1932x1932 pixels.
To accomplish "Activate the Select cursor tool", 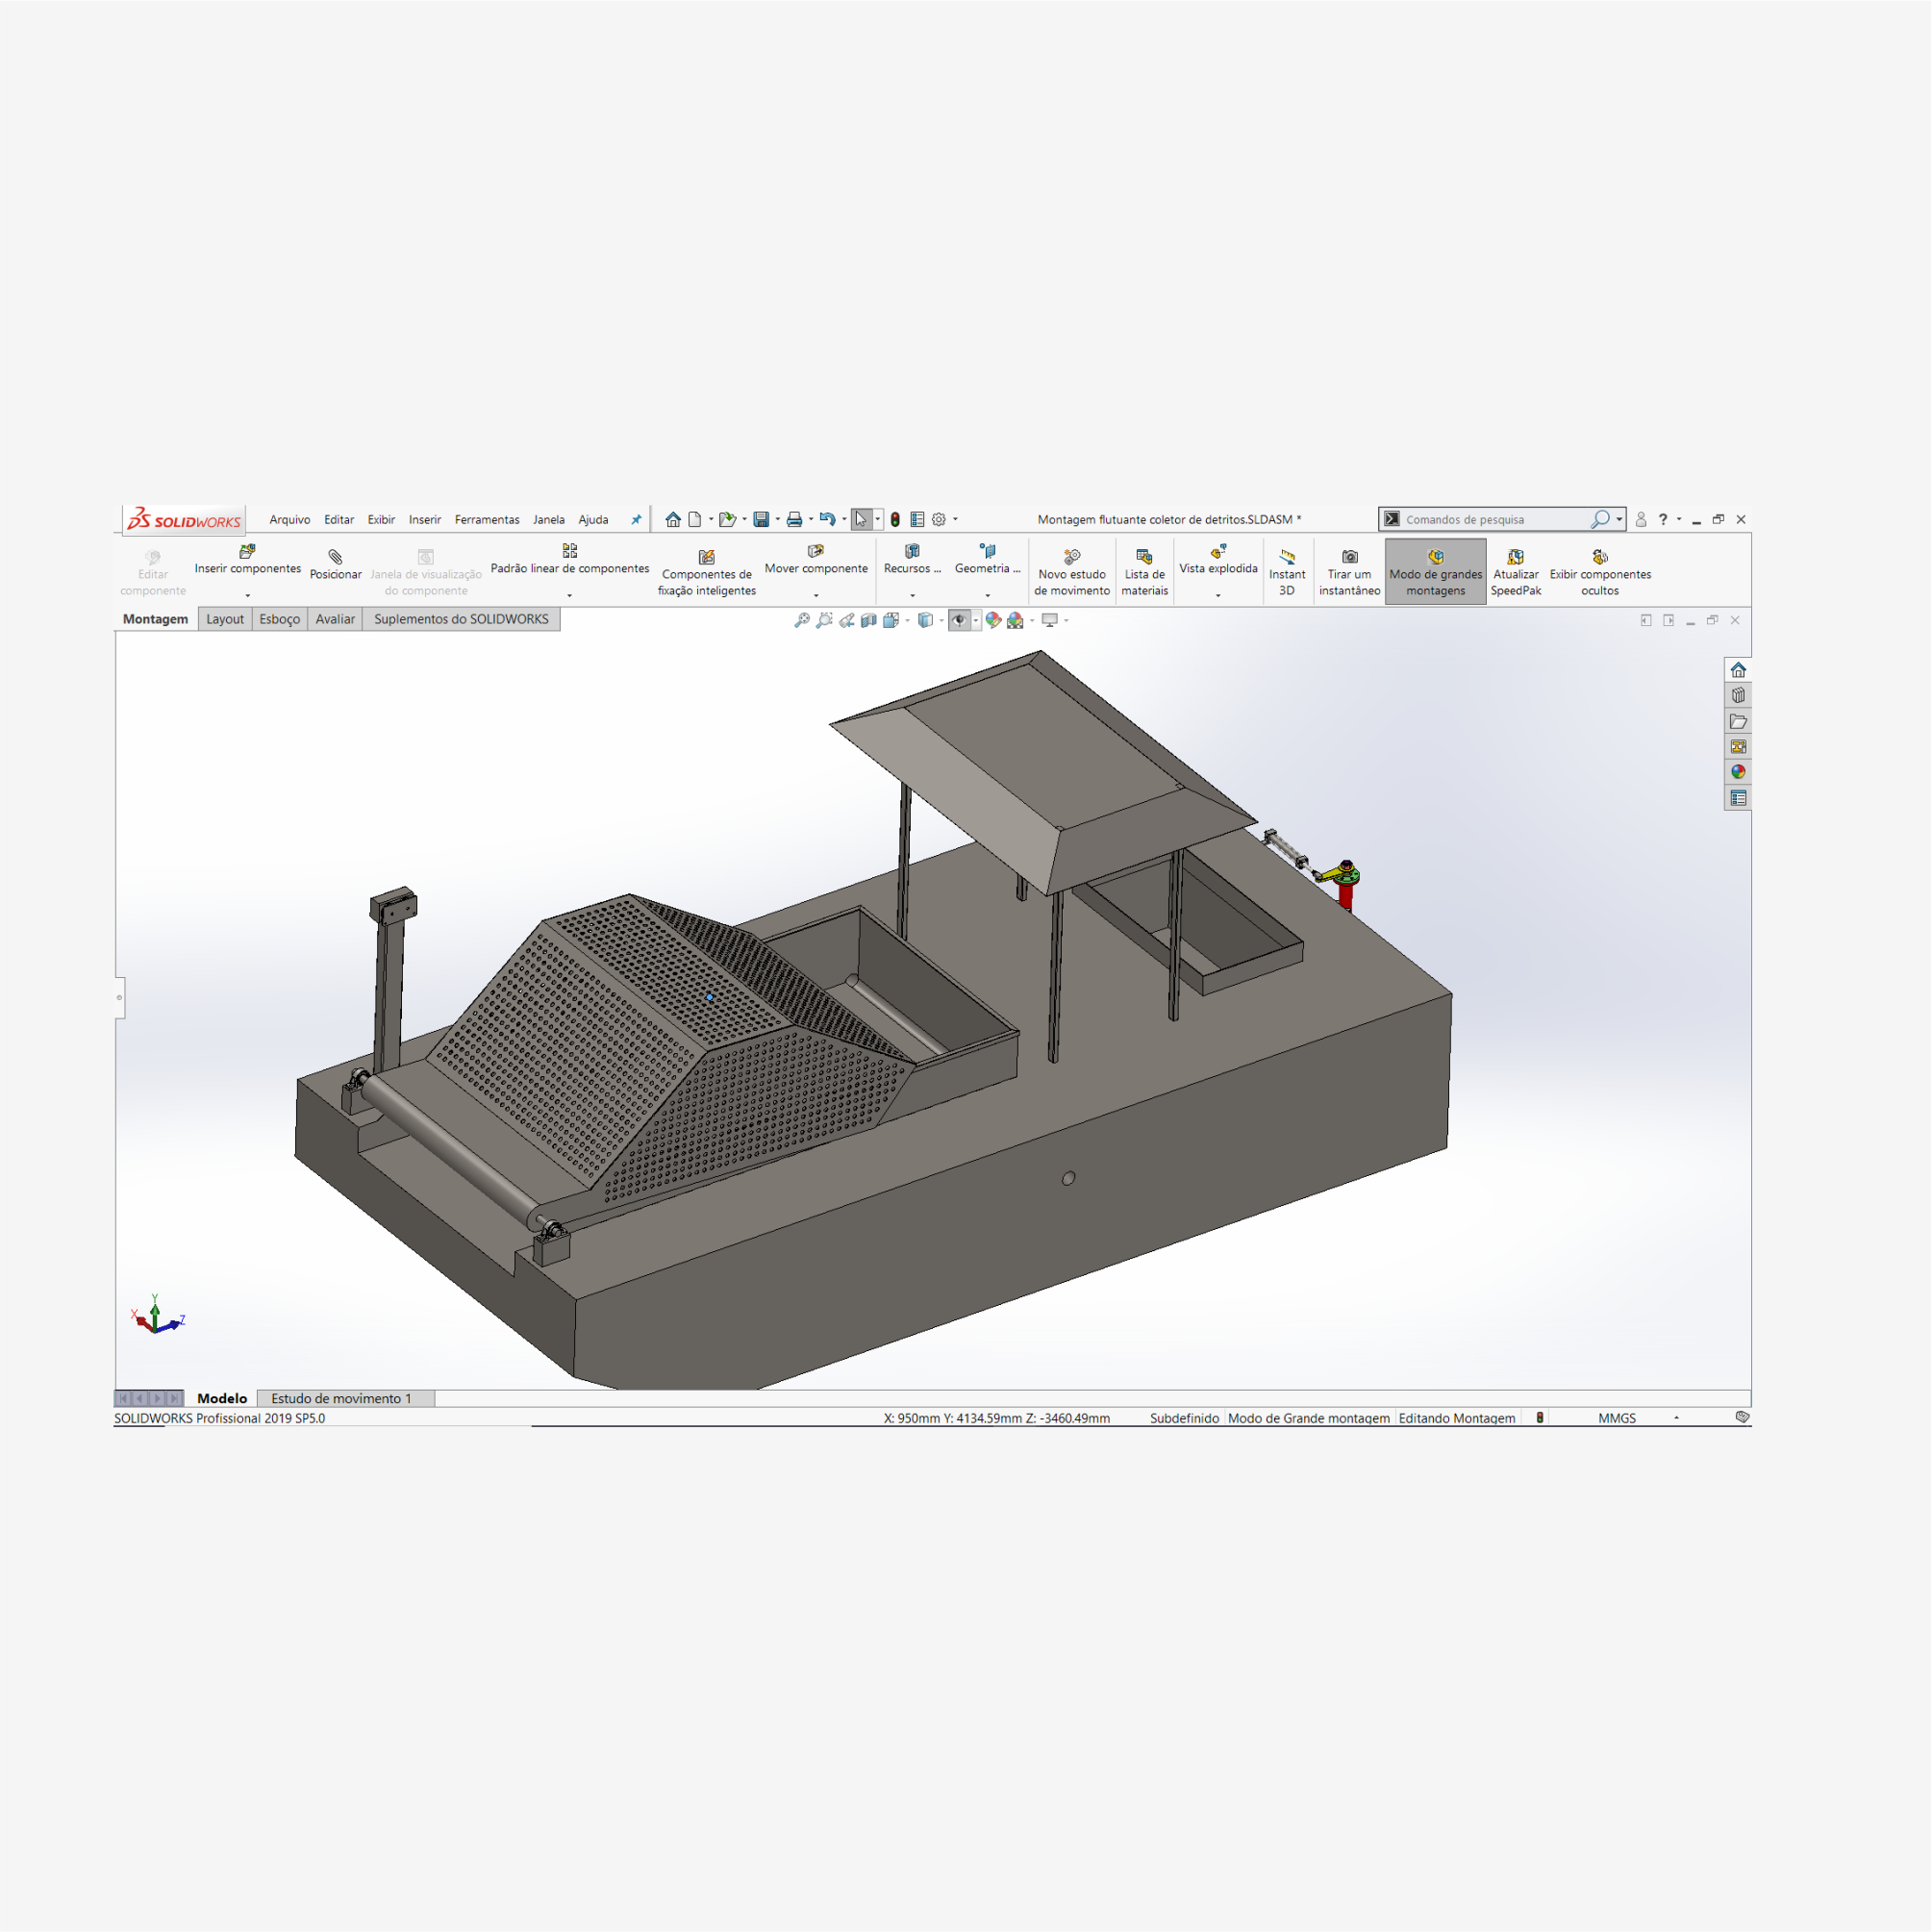I will pyautogui.click(x=861, y=519).
